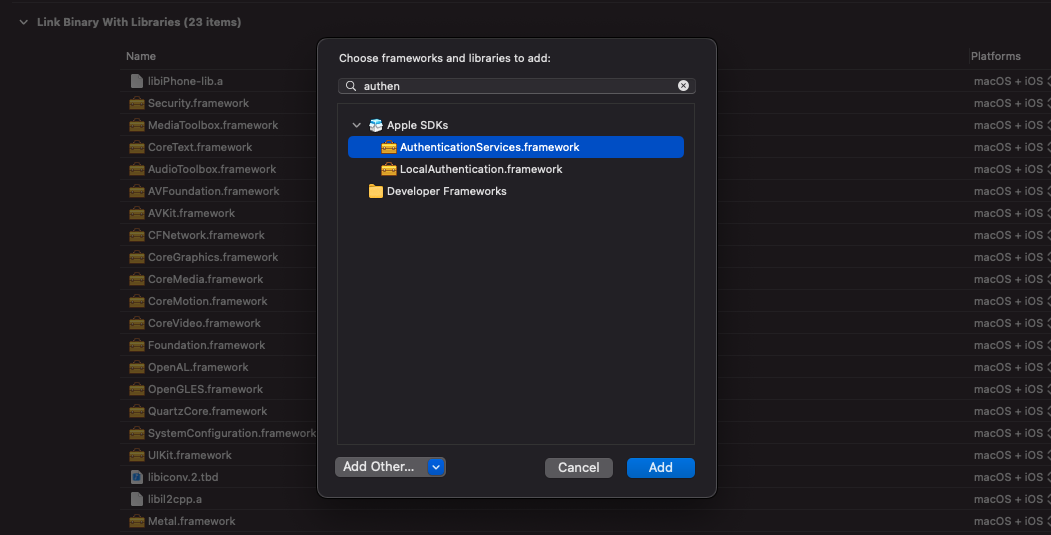Open the Add Other dropdown arrow
Image resolution: width=1051 pixels, height=535 pixels.
(x=436, y=467)
